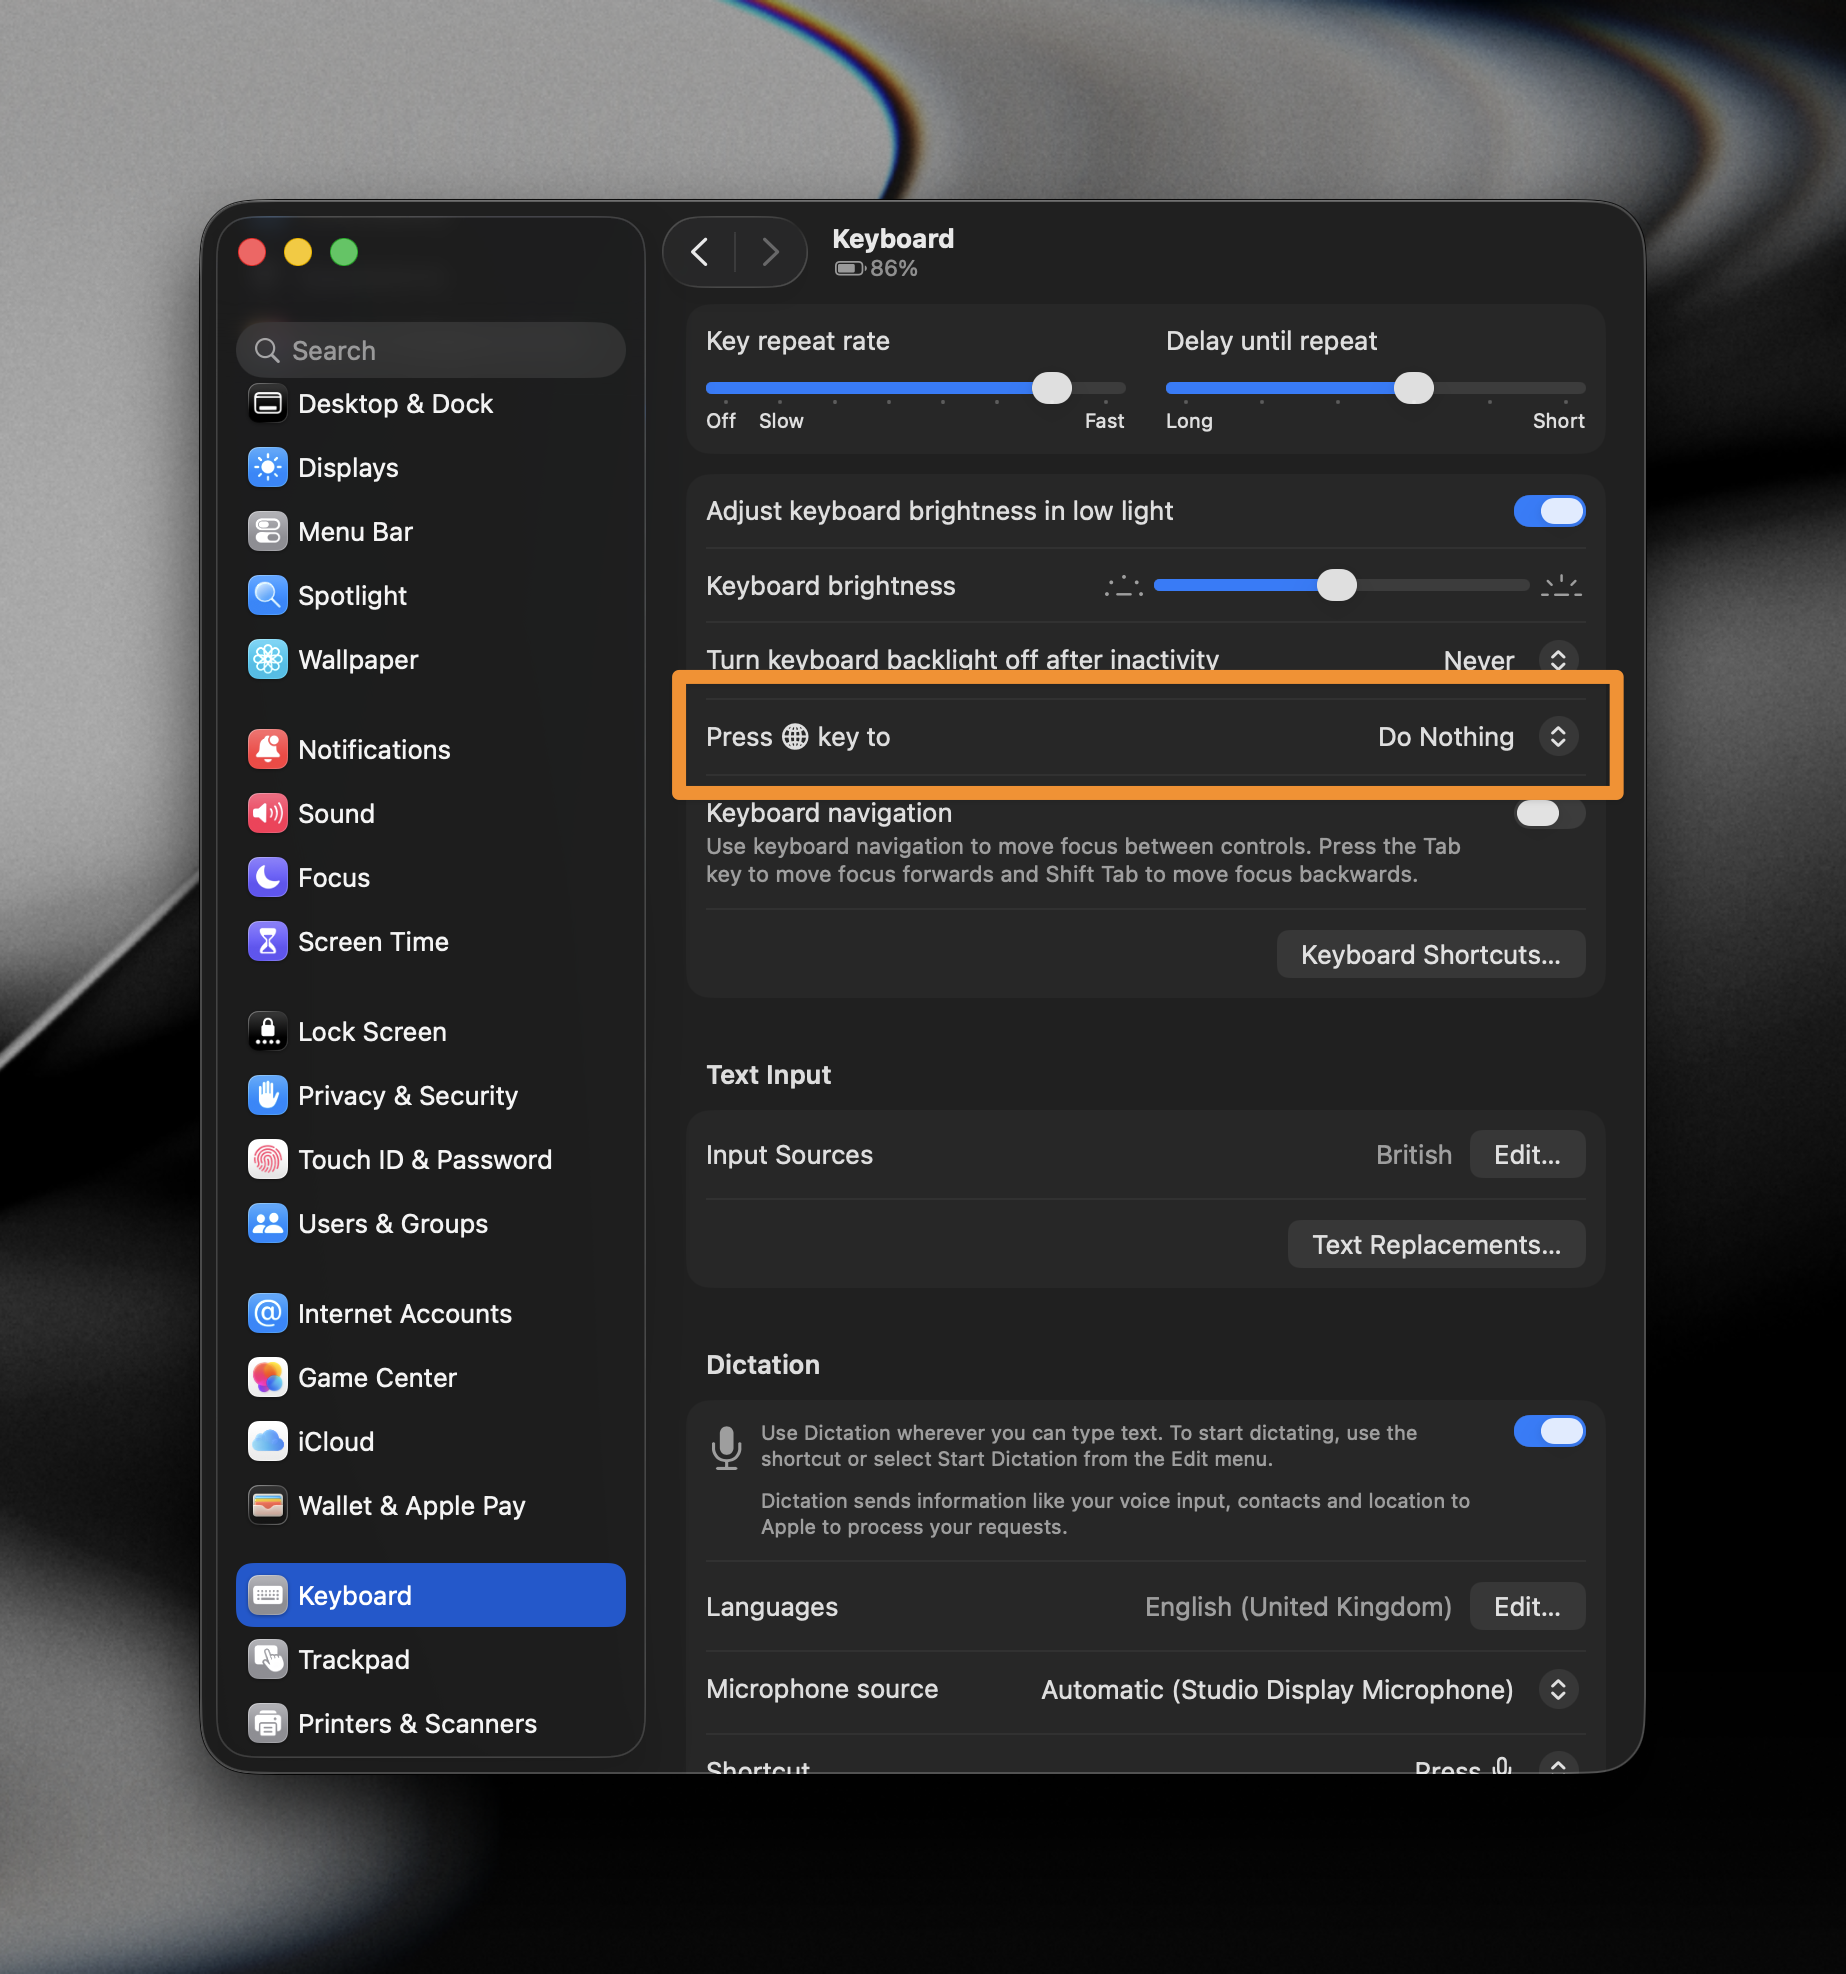The width and height of the screenshot is (1846, 1974).
Task: Click the Key repeat rate slider
Action: 915,388
